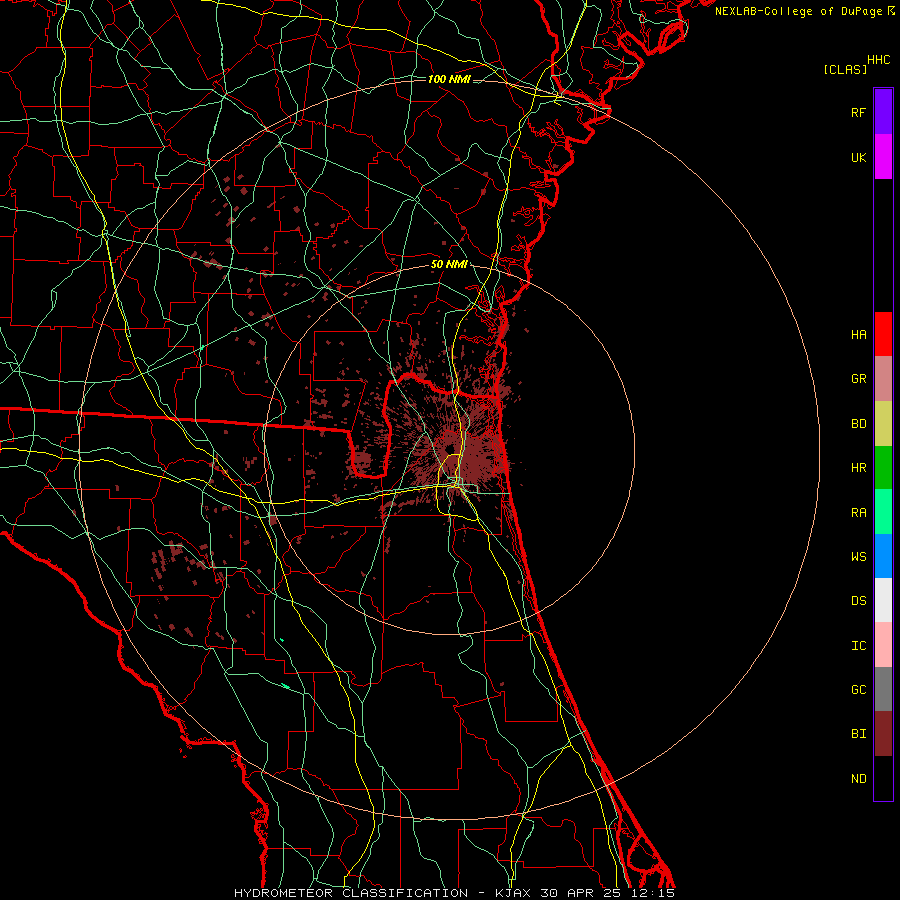Click the HHC product label
The image size is (900, 900).
click(x=879, y=60)
